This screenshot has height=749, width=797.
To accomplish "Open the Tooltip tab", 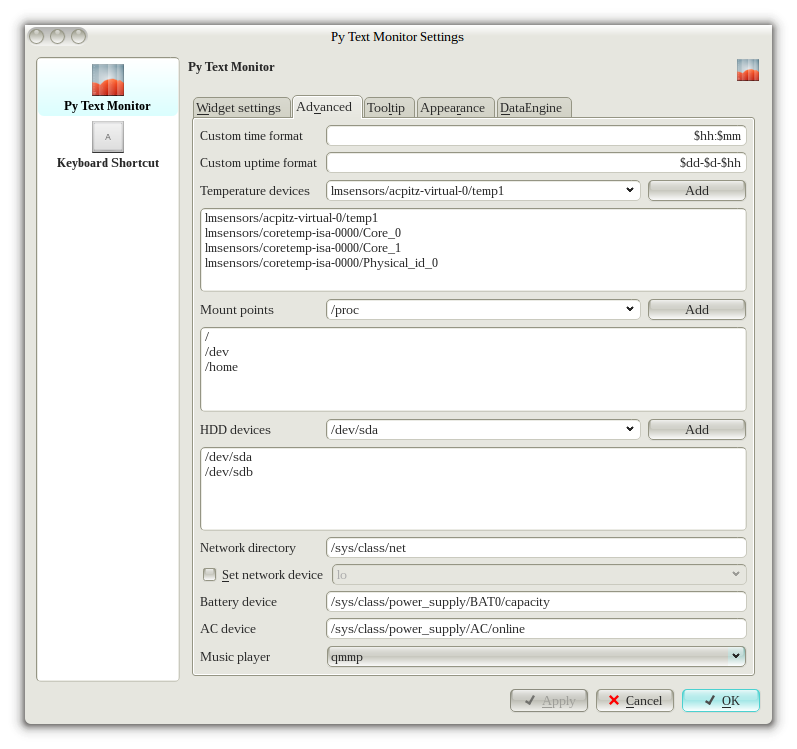I will (x=385, y=108).
